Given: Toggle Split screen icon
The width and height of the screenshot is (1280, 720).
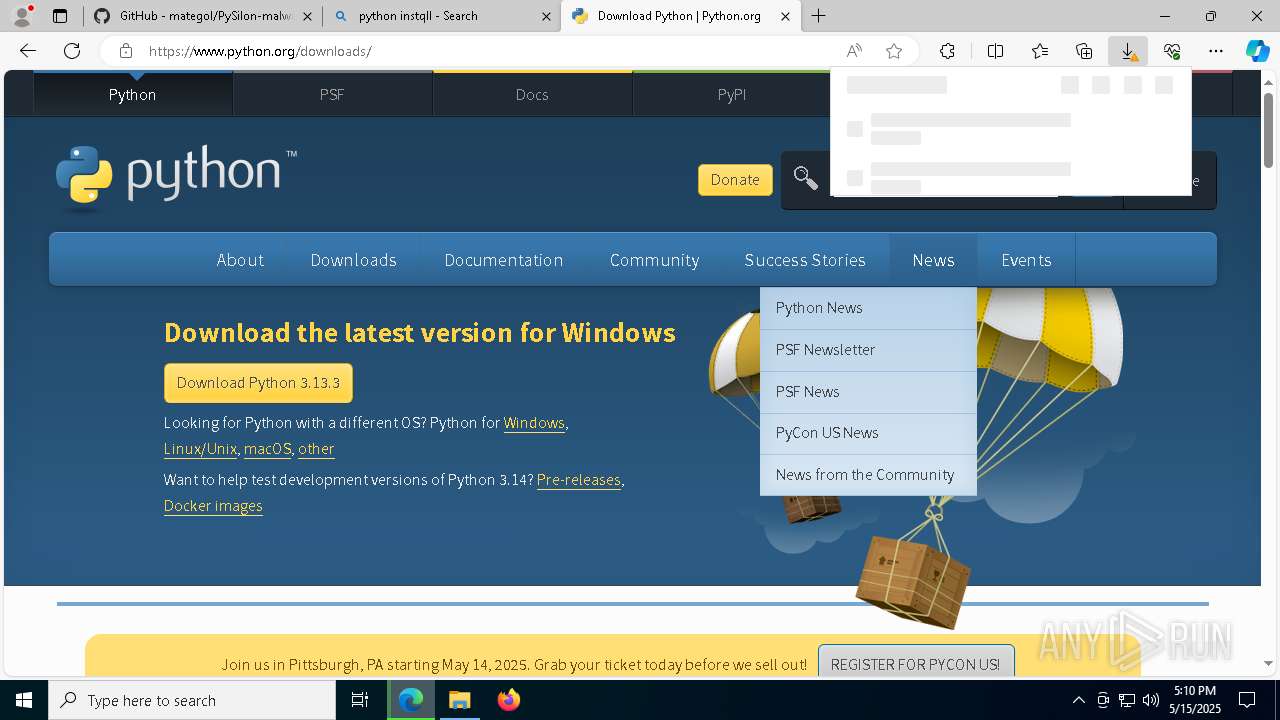Looking at the screenshot, I should tap(995, 51).
